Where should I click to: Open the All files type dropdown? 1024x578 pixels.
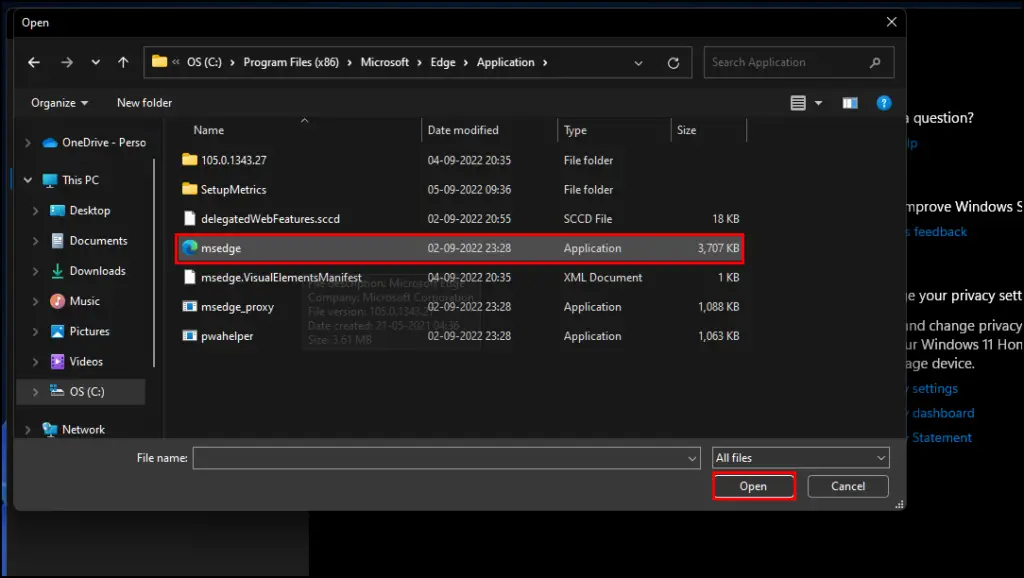(801, 458)
